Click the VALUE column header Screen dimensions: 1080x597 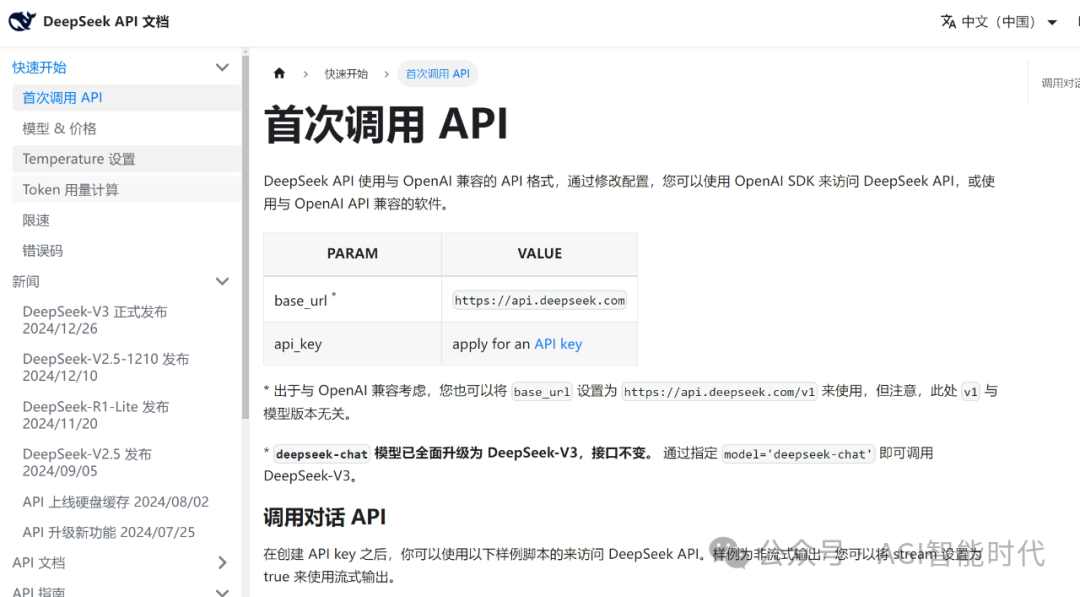click(x=539, y=253)
